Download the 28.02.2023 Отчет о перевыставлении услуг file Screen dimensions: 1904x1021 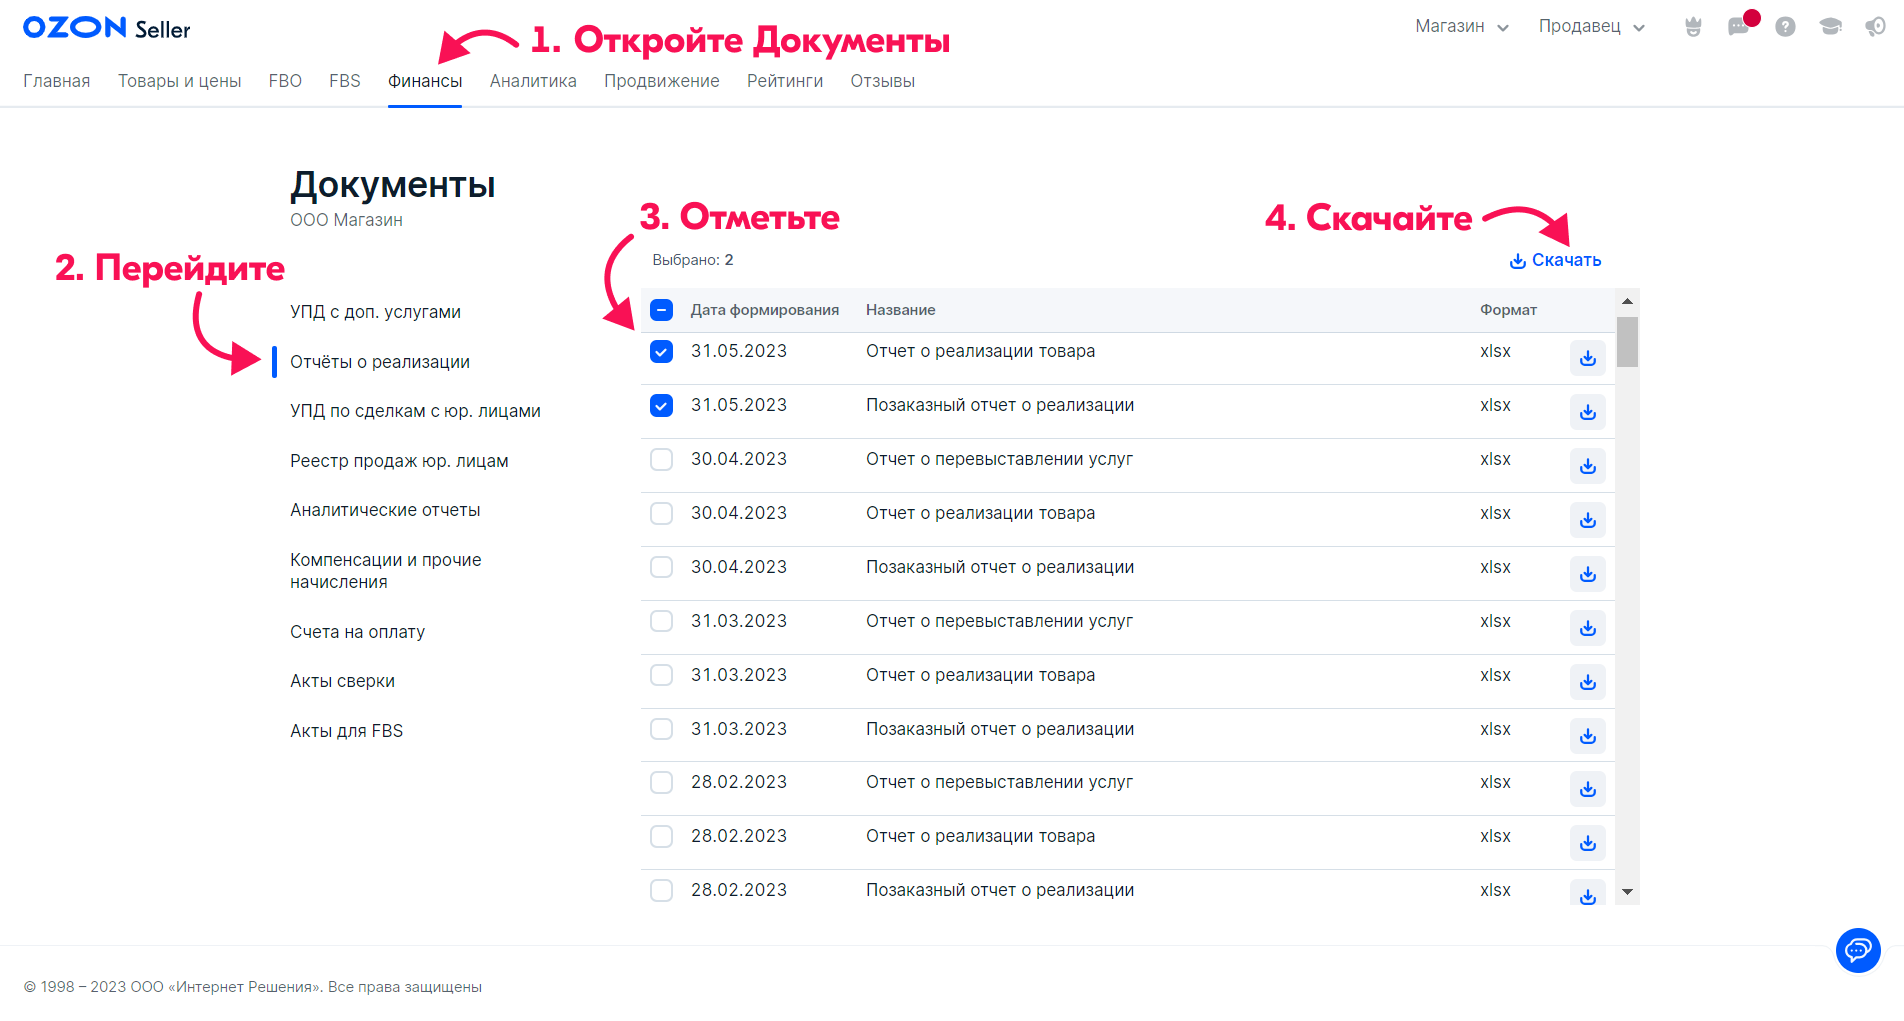click(1587, 789)
